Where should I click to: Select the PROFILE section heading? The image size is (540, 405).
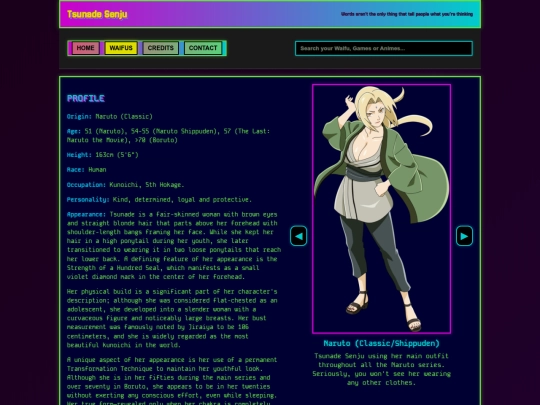(x=86, y=98)
